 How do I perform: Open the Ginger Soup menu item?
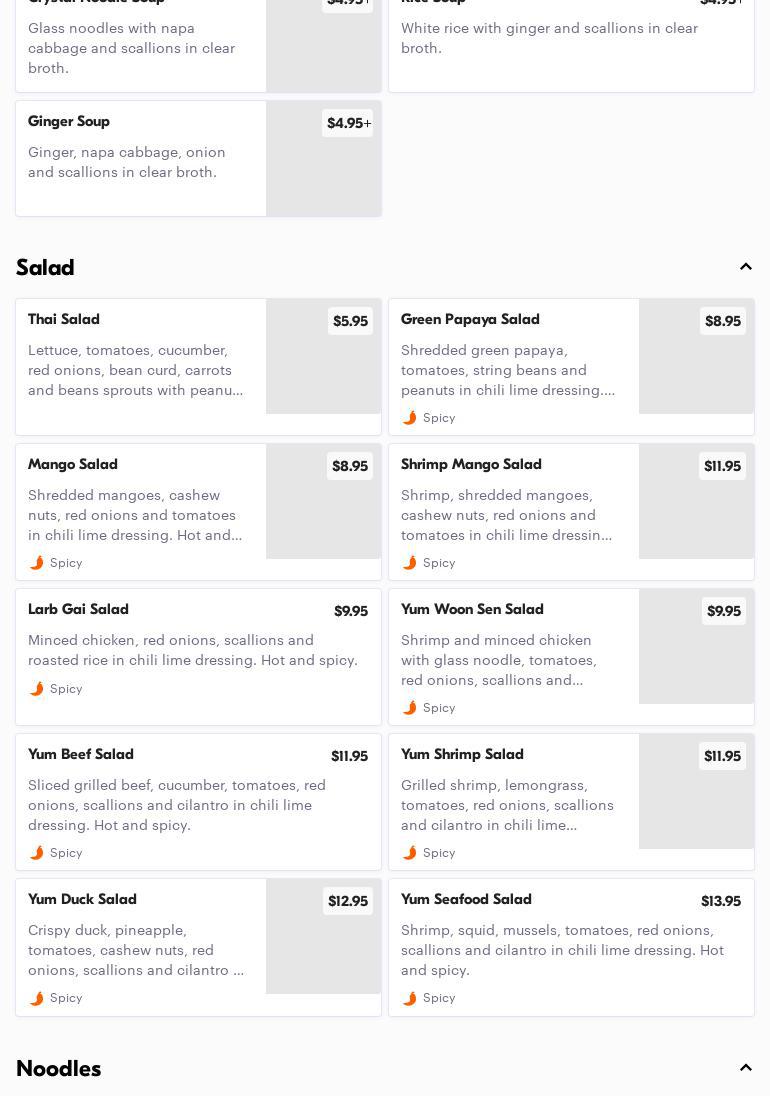pyautogui.click(x=69, y=122)
